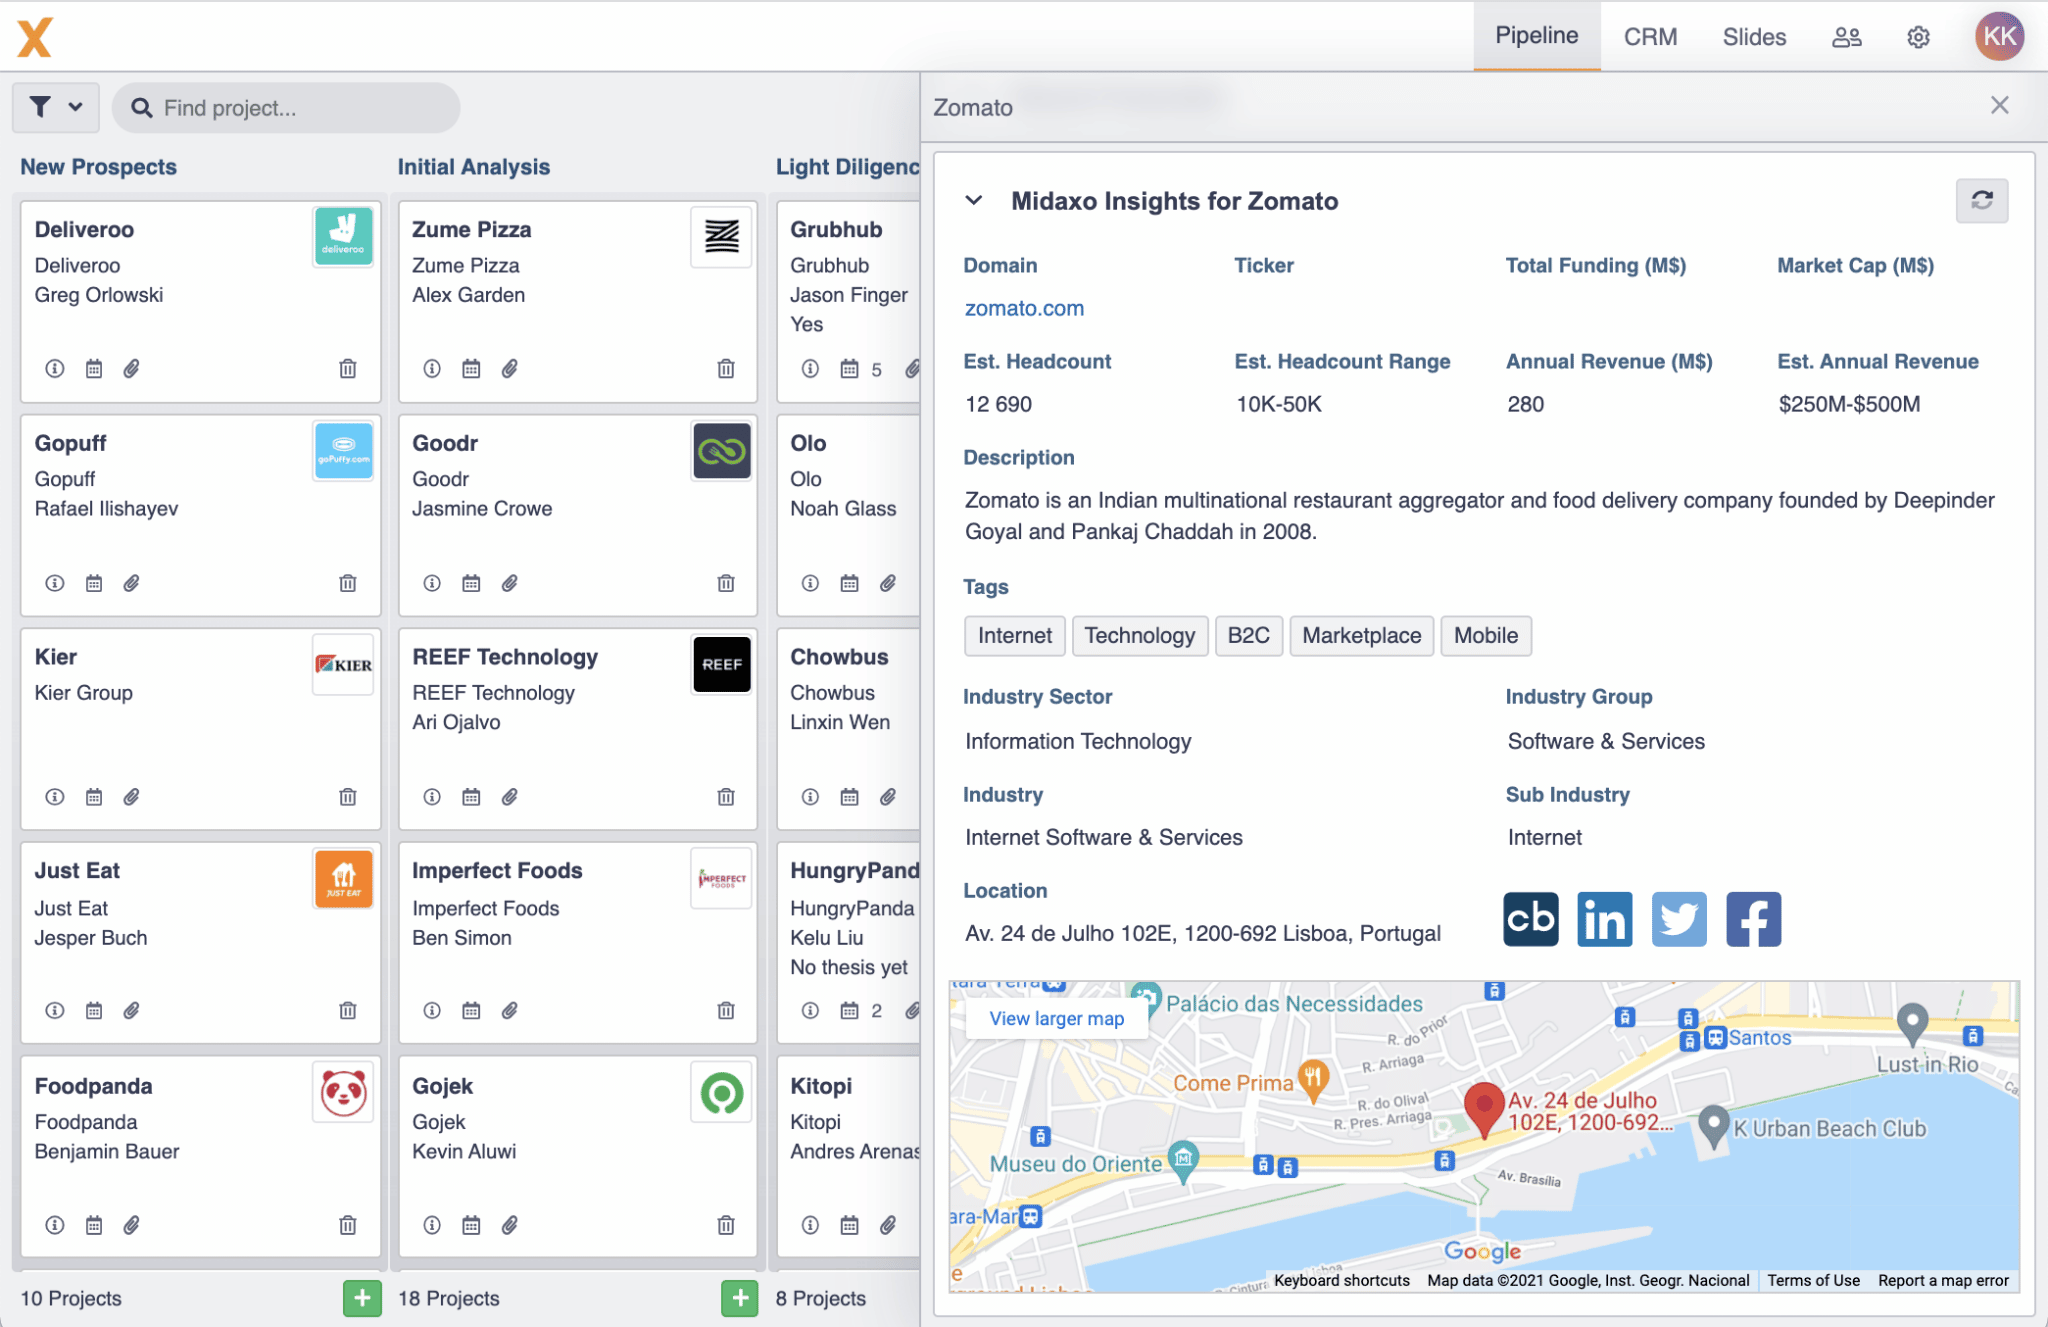Open the HungryPanda project title
The height and width of the screenshot is (1327, 2048).
click(854, 871)
